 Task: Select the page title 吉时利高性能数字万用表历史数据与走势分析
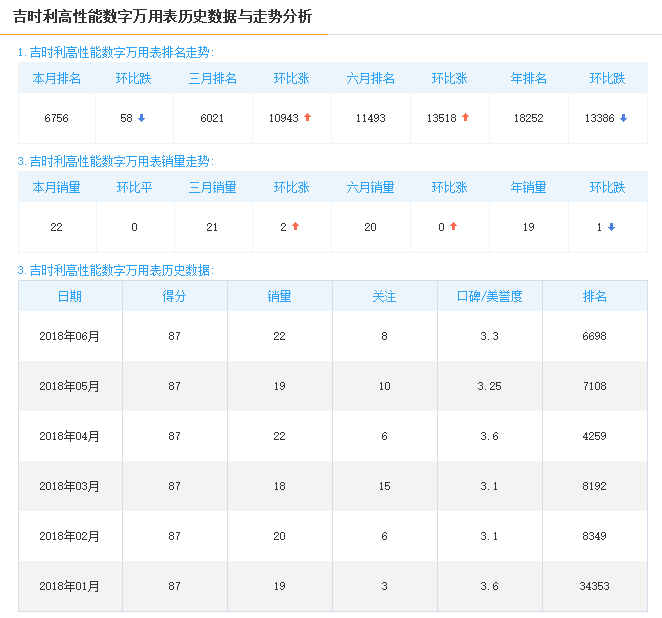click(x=163, y=16)
